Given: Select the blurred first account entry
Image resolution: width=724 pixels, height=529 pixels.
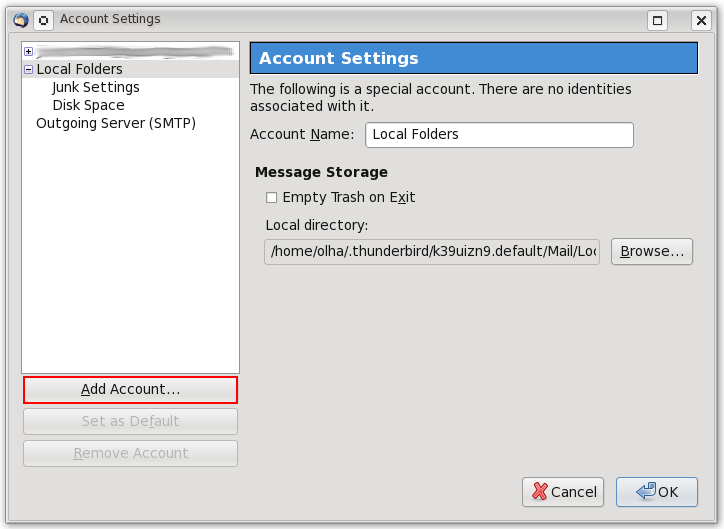Looking at the screenshot, I should (130, 51).
